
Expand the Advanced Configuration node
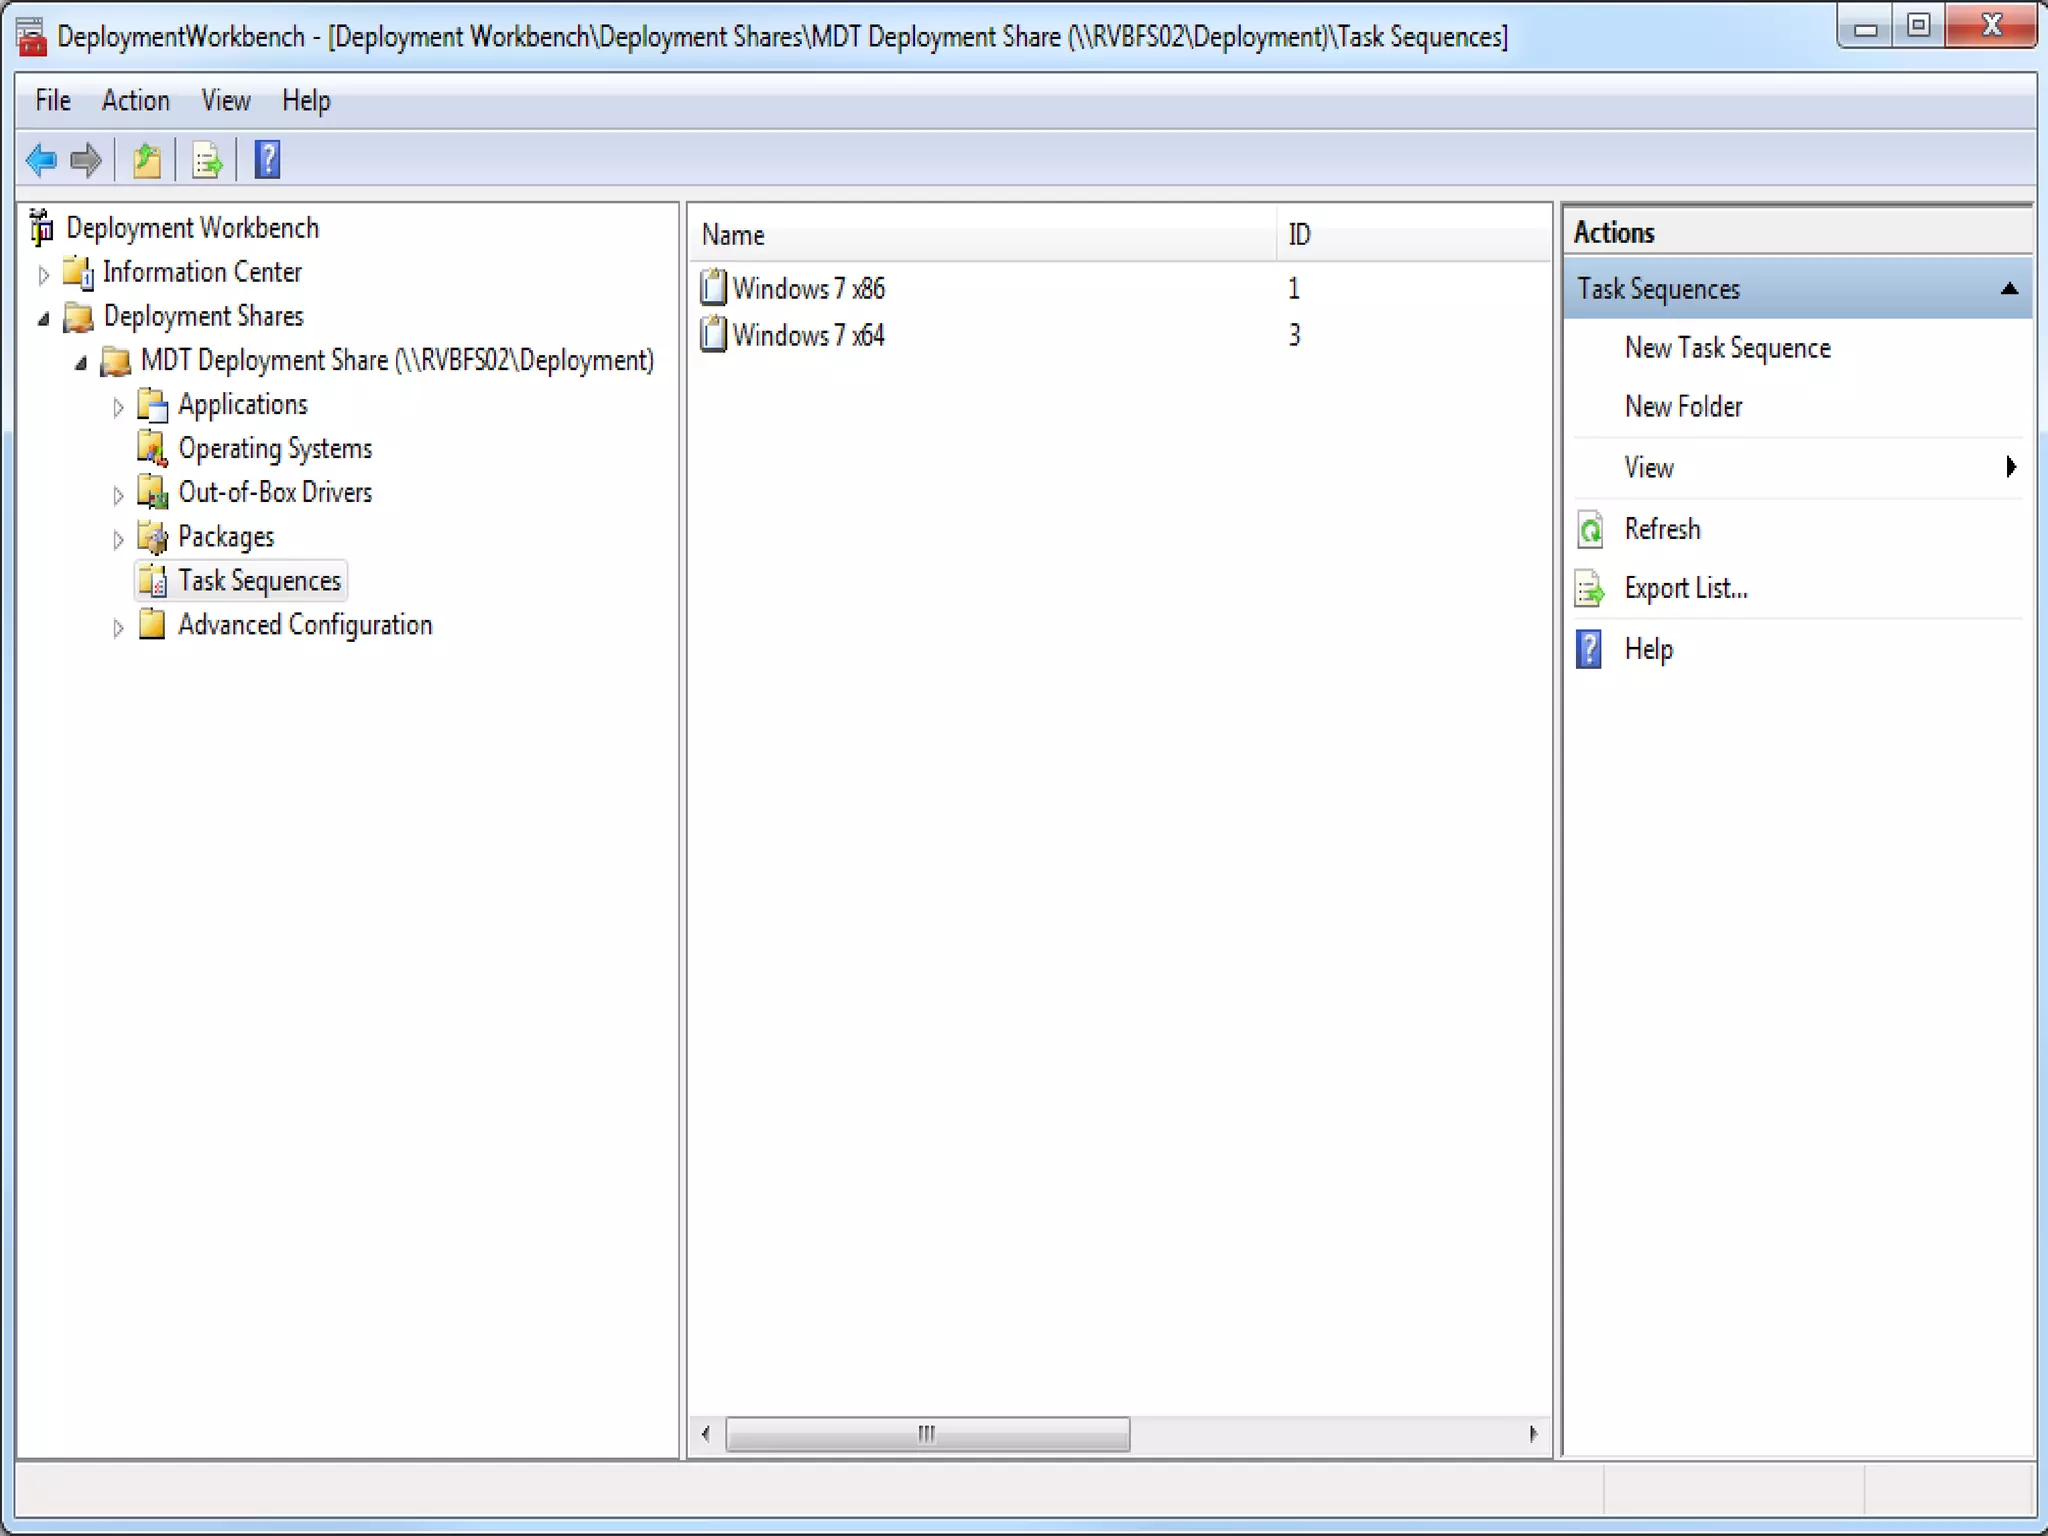(x=118, y=628)
